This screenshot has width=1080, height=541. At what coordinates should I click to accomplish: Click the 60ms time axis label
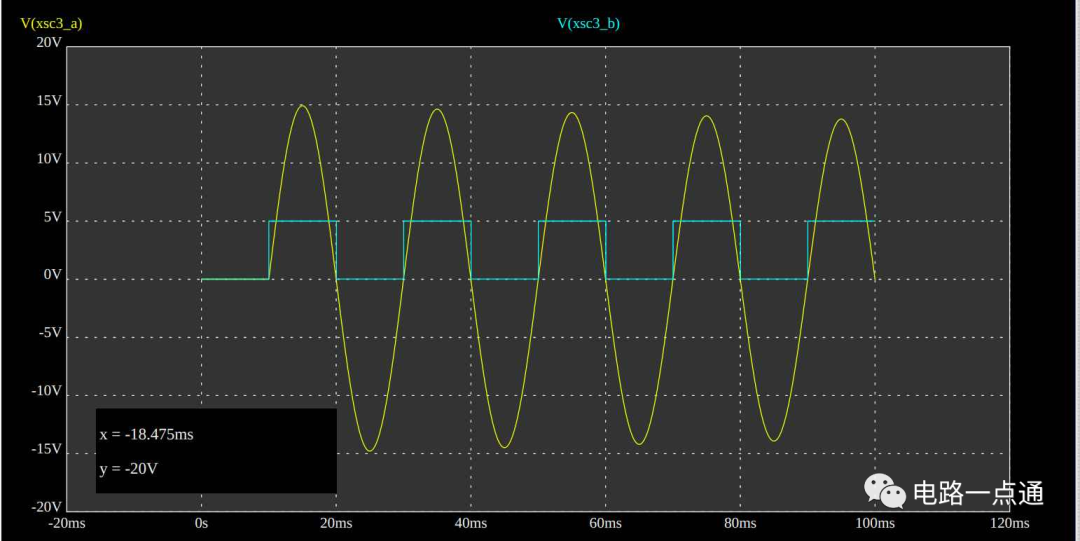click(605, 523)
